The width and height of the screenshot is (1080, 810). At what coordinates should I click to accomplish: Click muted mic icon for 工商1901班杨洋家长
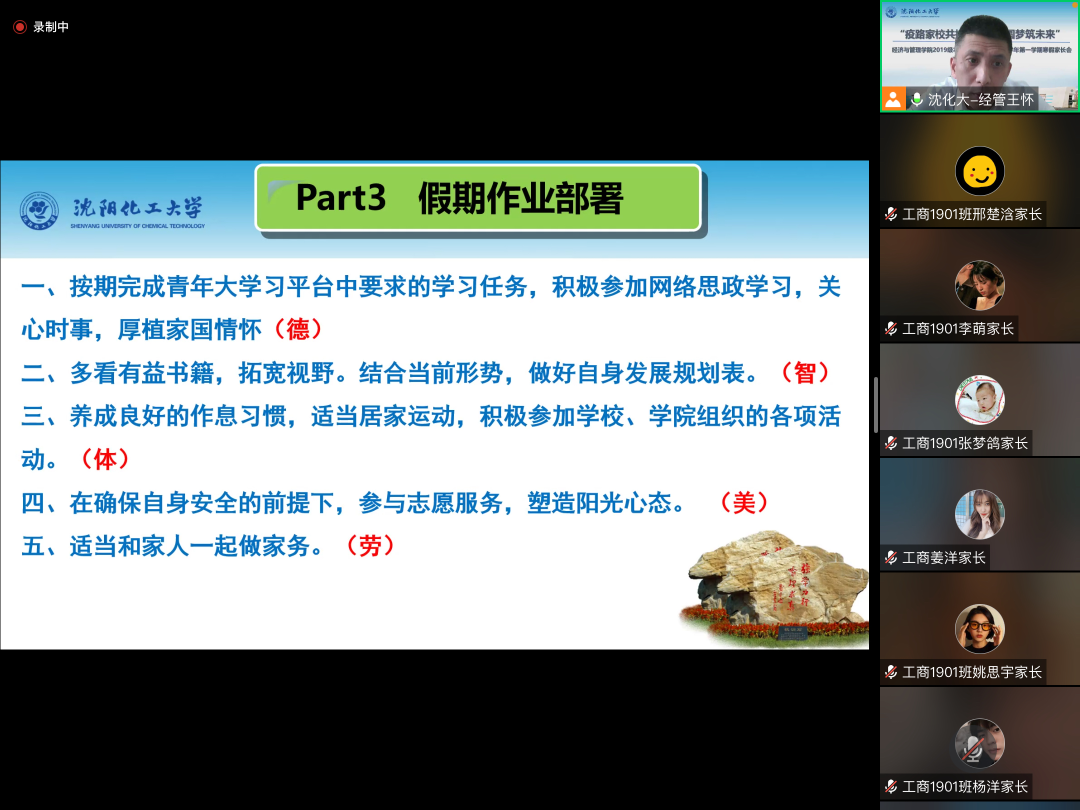click(x=891, y=786)
